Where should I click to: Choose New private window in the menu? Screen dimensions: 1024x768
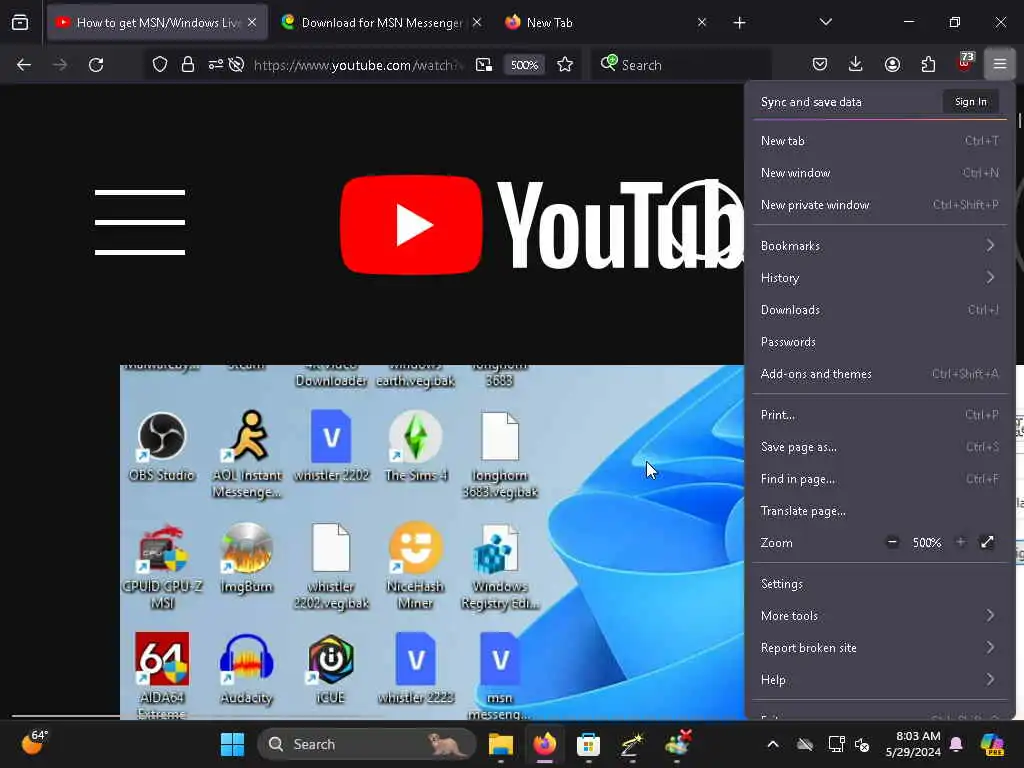click(880, 205)
